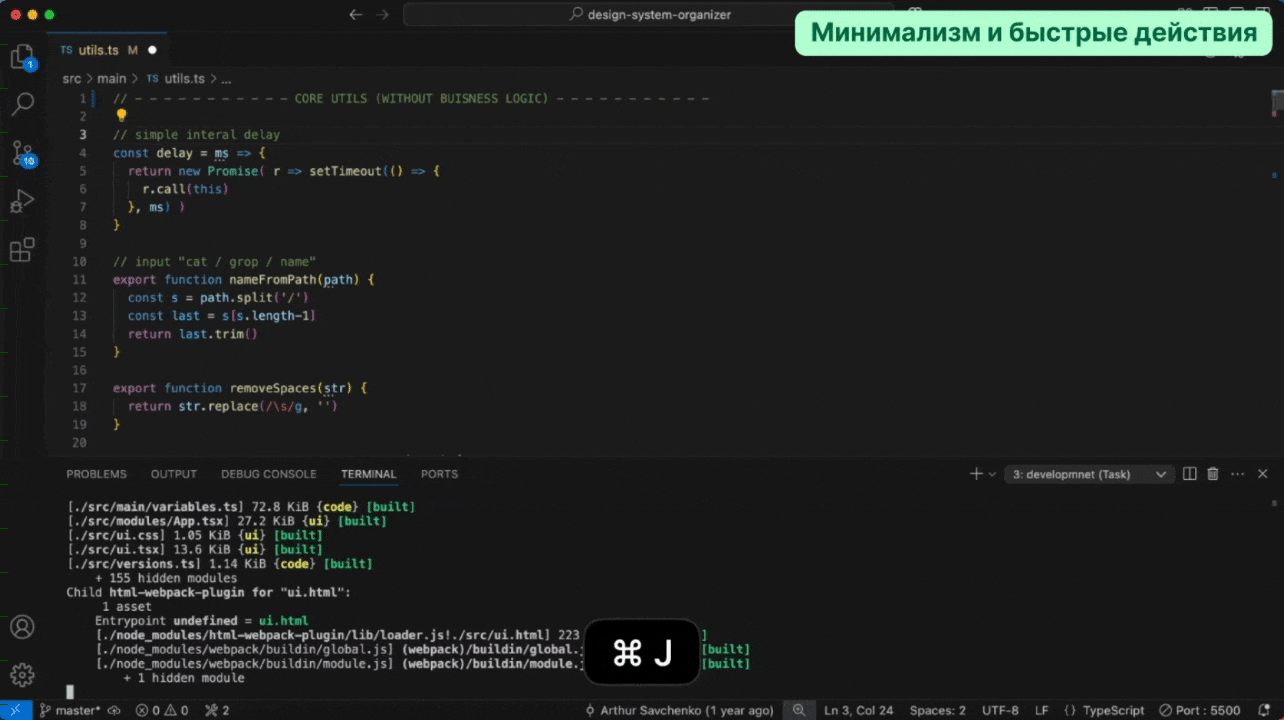Viewport: 1284px width, 720px height.
Task: Click the './src/modules/App.tsx' terminal line
Action: click(227, 521)
